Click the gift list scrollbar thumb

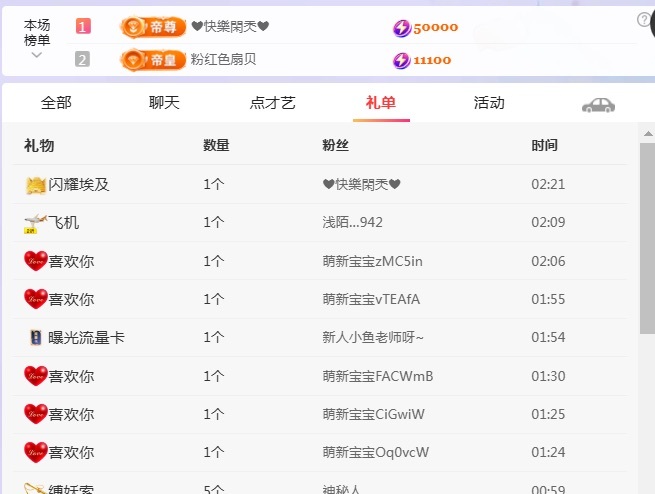click(647, 238)
